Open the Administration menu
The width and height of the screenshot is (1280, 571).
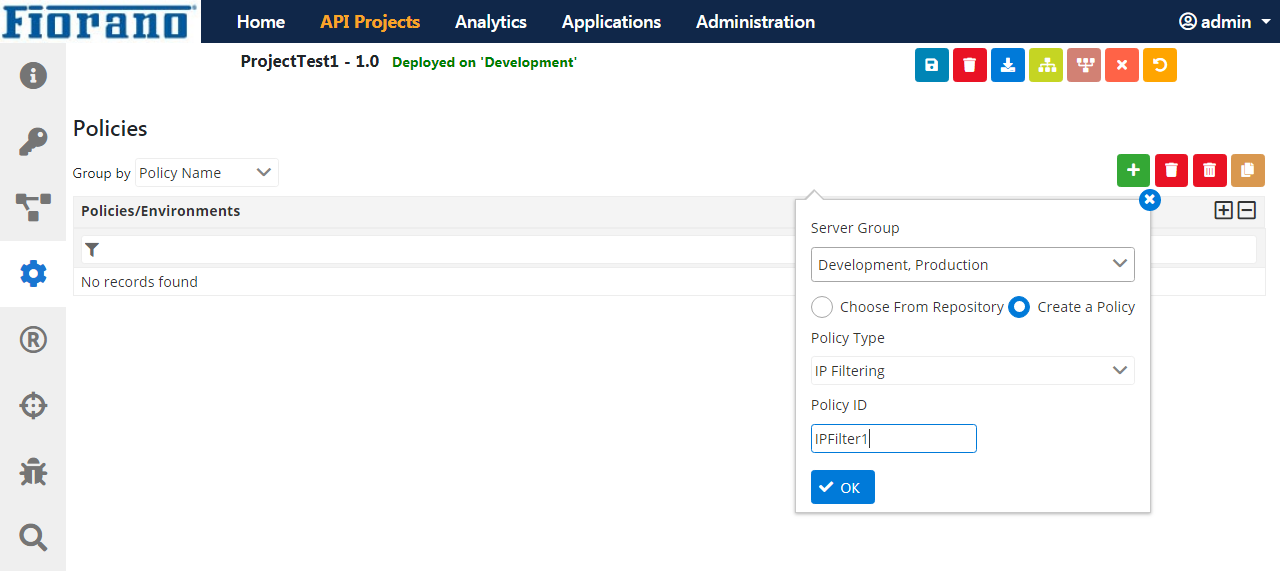point(755,21)
